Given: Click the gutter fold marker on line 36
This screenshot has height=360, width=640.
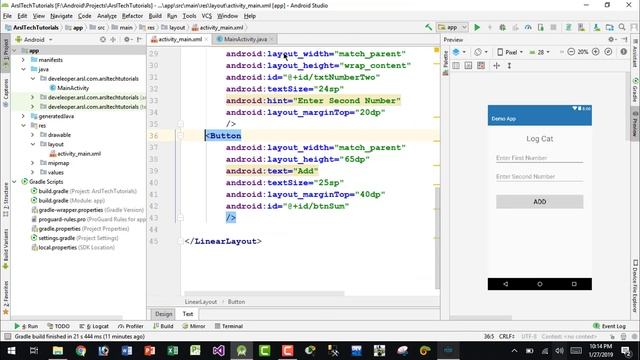Looking at the screenshot, I should 180,135.
